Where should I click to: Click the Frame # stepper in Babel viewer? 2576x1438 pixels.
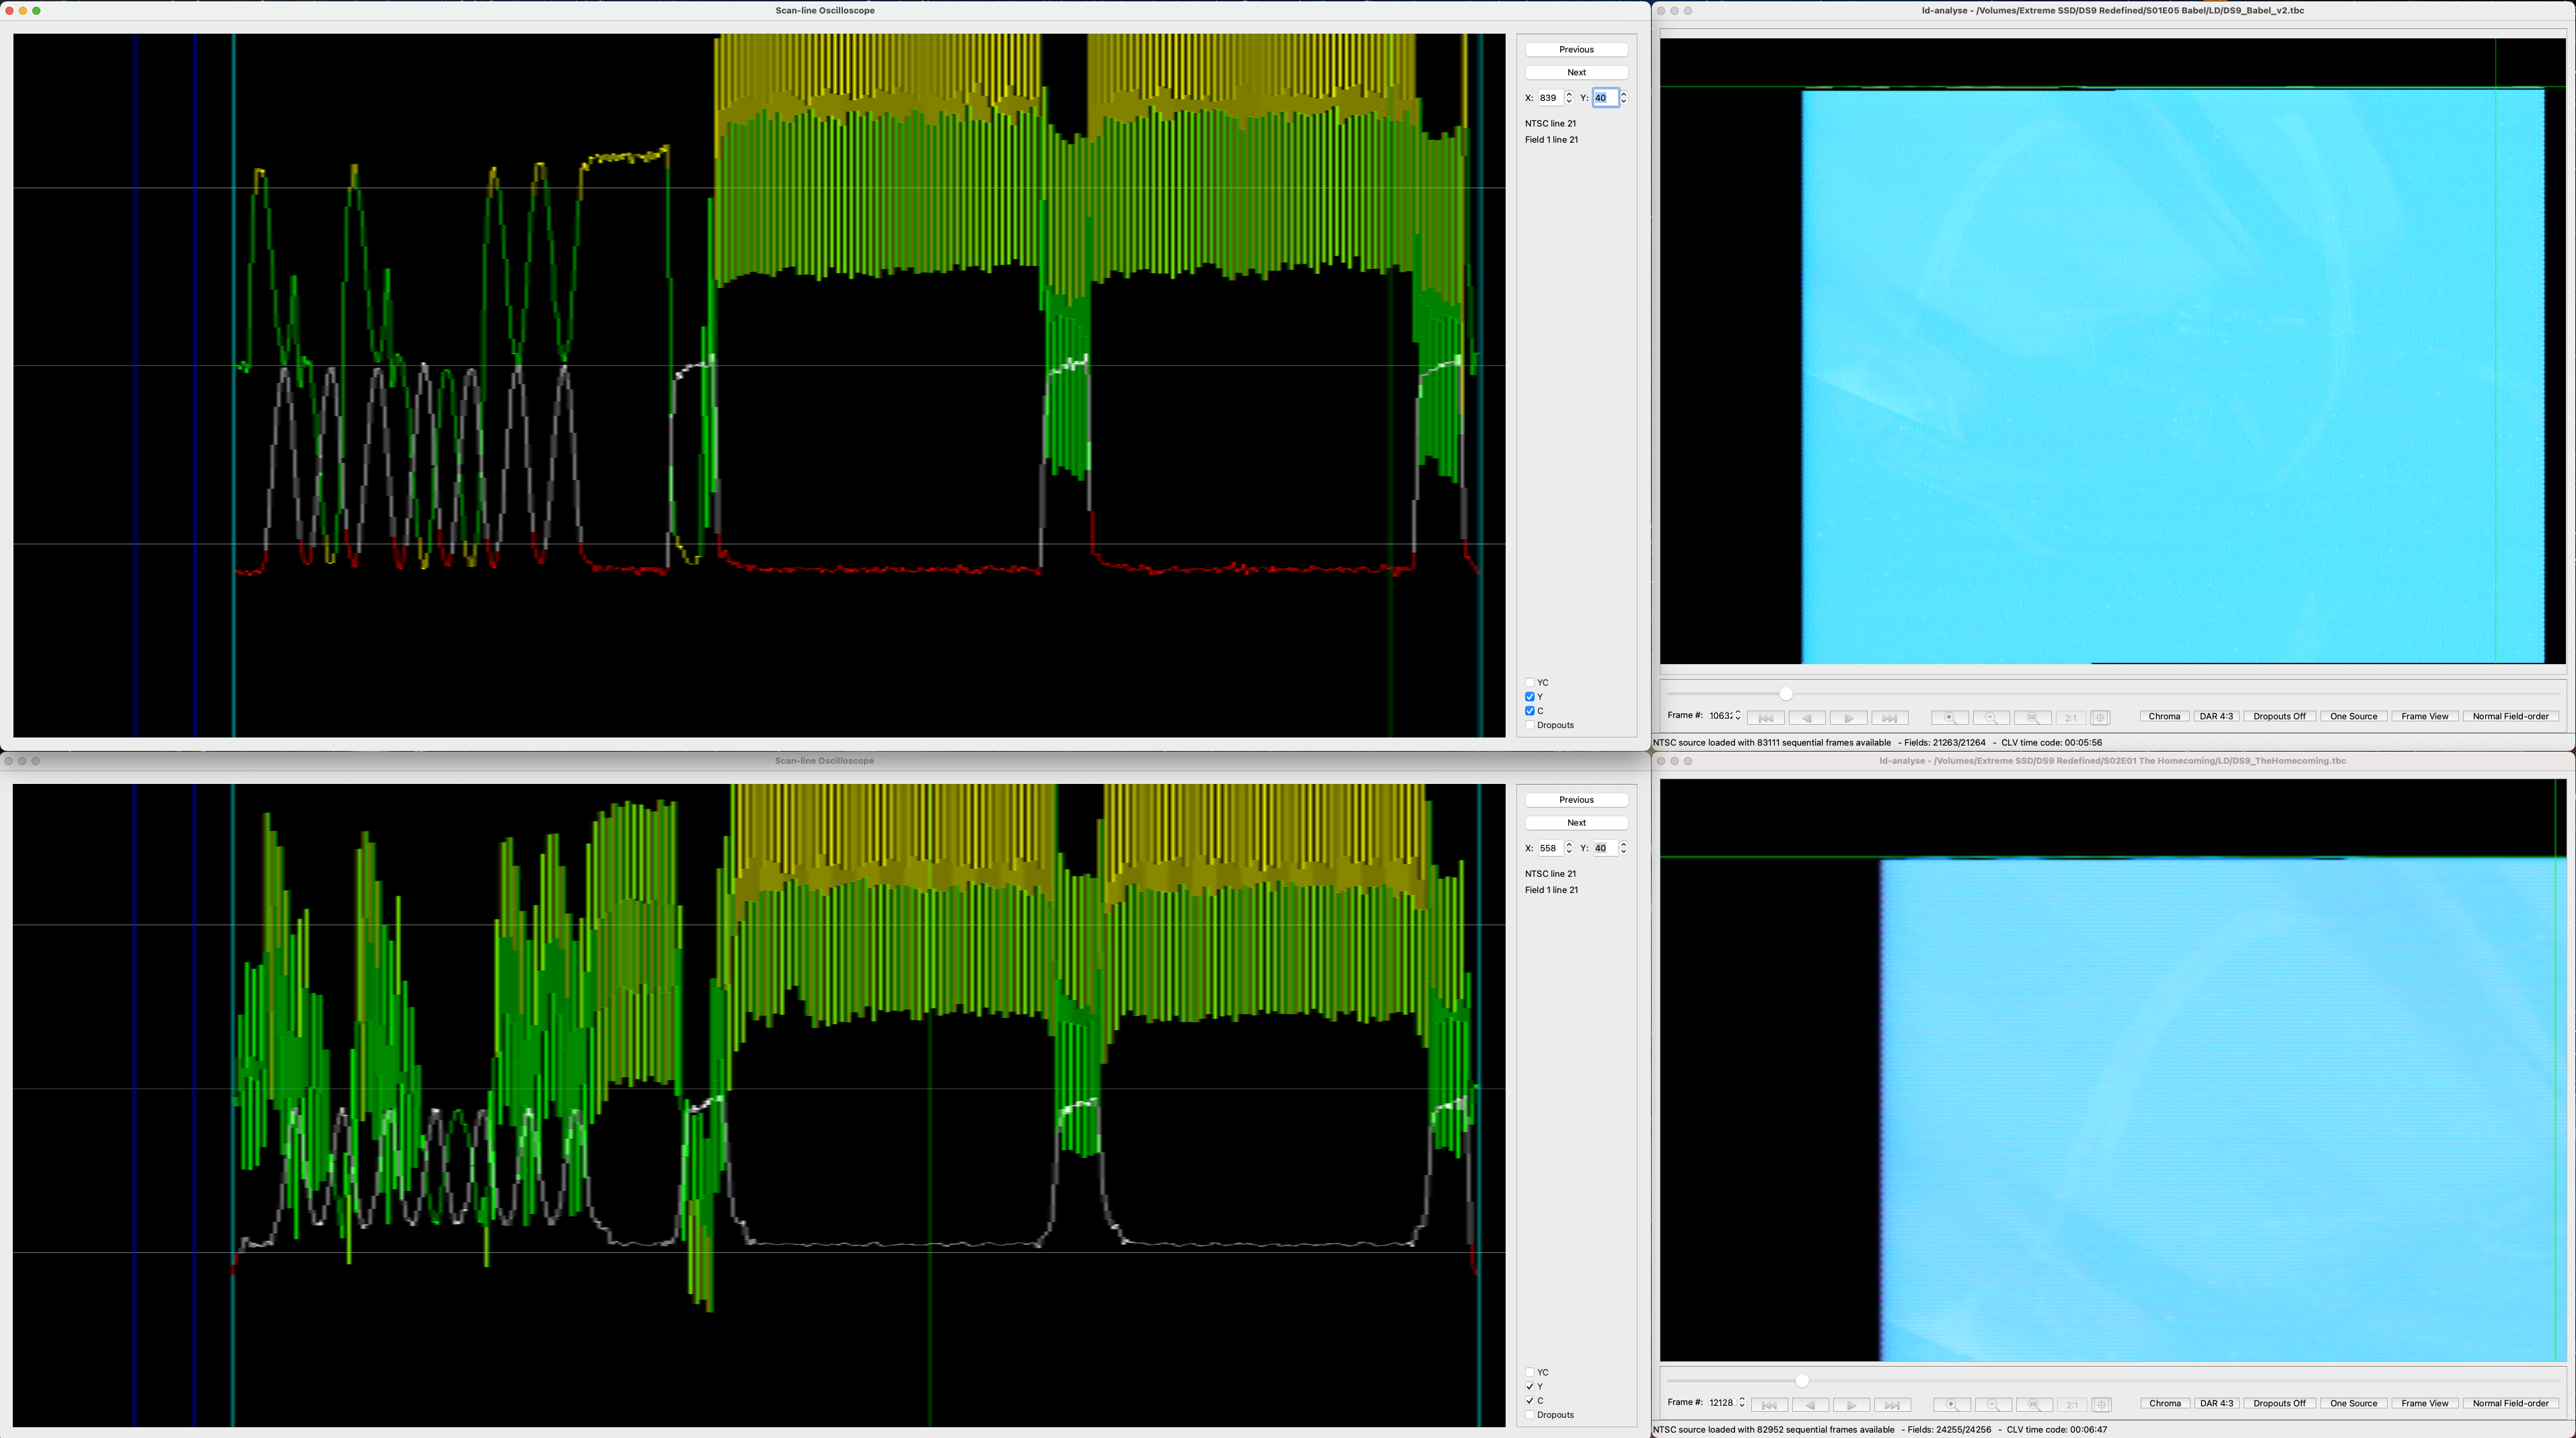[1738, 716]
